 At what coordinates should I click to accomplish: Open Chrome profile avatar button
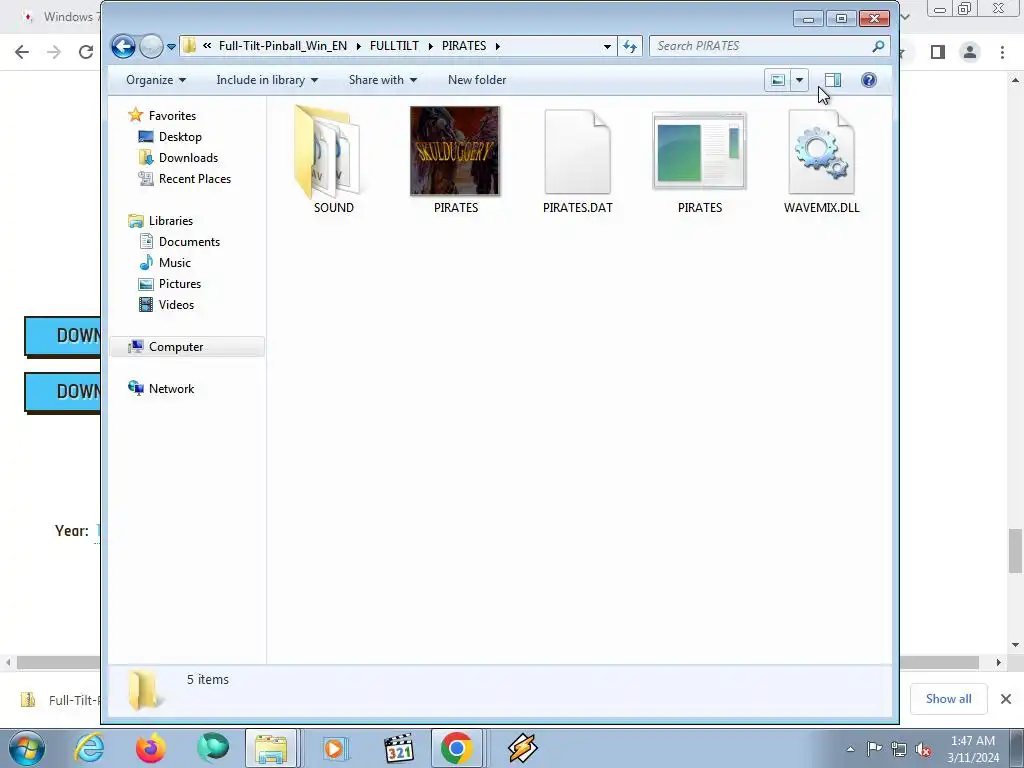pos(970,52)
